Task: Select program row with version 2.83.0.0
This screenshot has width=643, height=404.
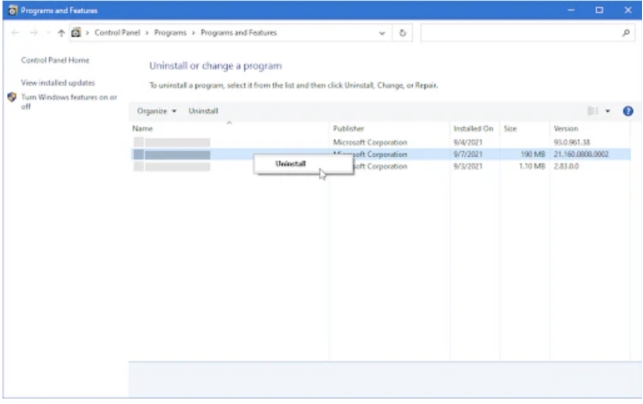Action: (x=381, y=167)
